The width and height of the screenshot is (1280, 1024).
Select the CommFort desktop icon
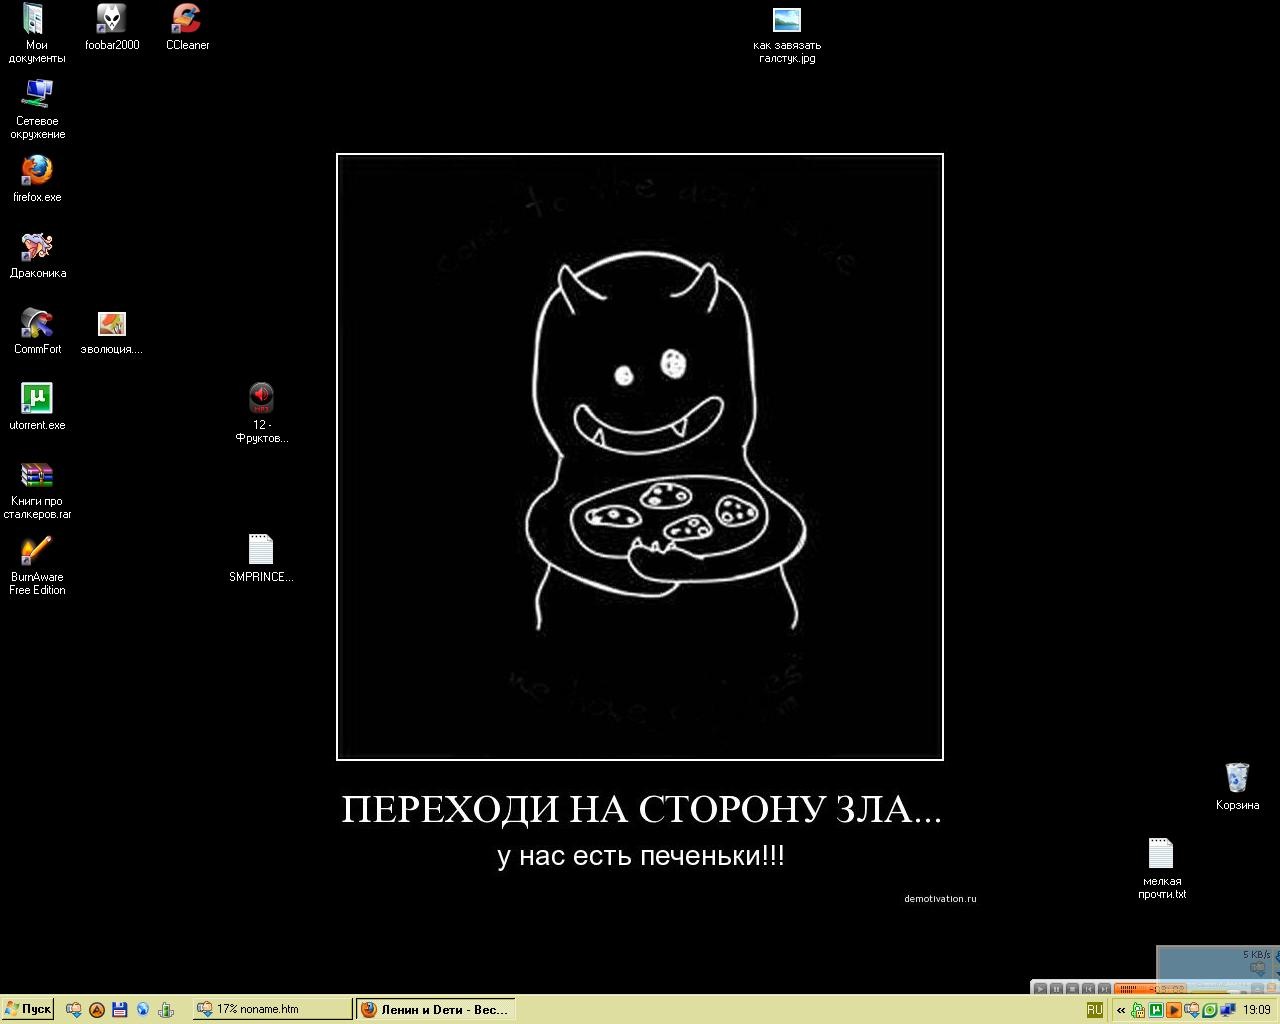[x=37, y=331]
